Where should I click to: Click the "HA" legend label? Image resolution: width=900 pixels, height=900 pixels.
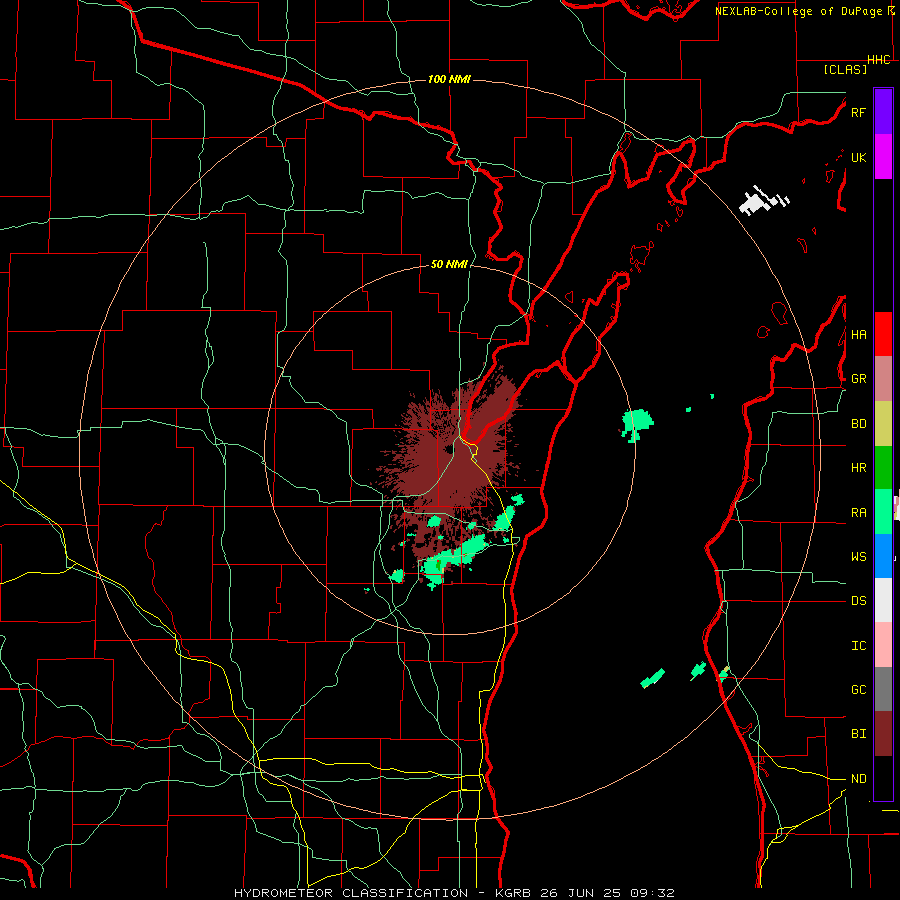click(x=858, y=334)
